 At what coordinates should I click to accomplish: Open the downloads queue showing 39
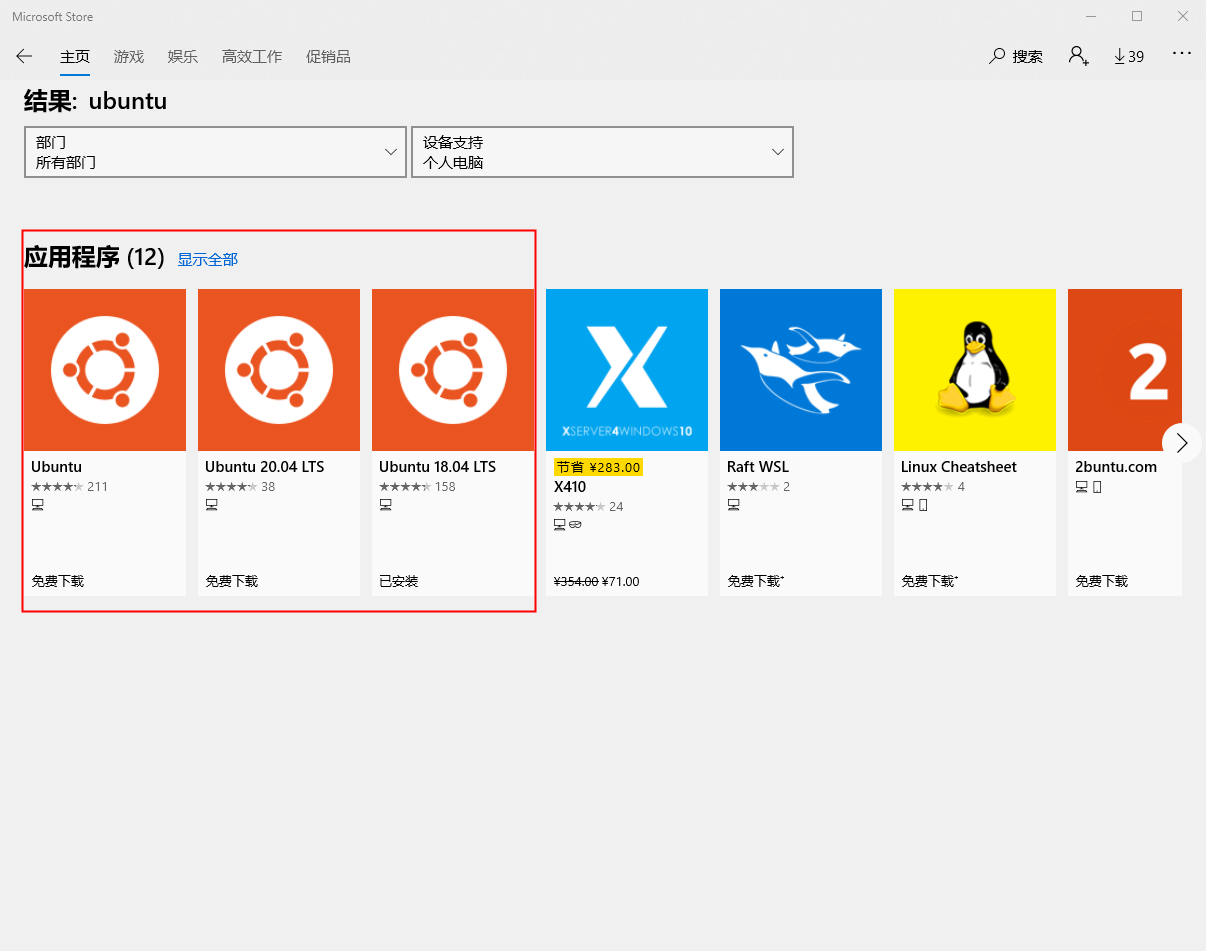[x=1129, y=57]
